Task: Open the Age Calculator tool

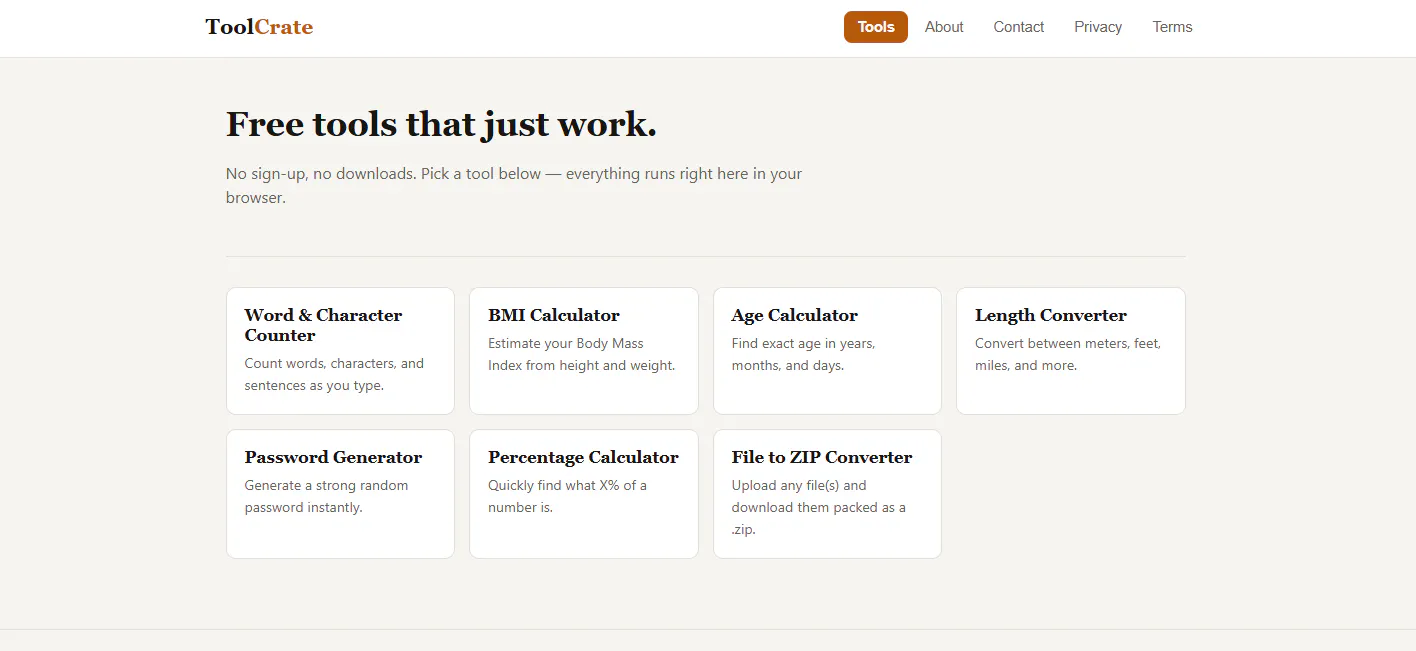Action: click(827, 351)
